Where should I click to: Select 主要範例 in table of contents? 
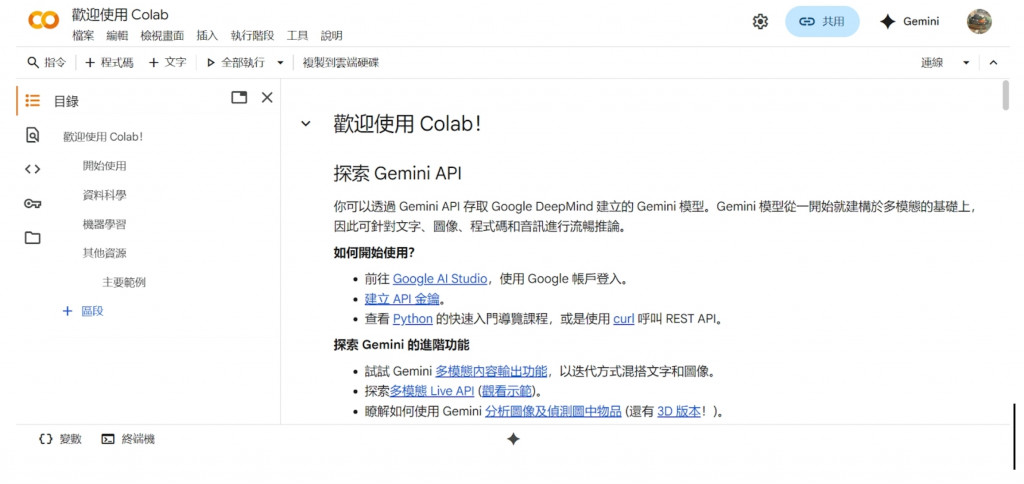[124, 282]
